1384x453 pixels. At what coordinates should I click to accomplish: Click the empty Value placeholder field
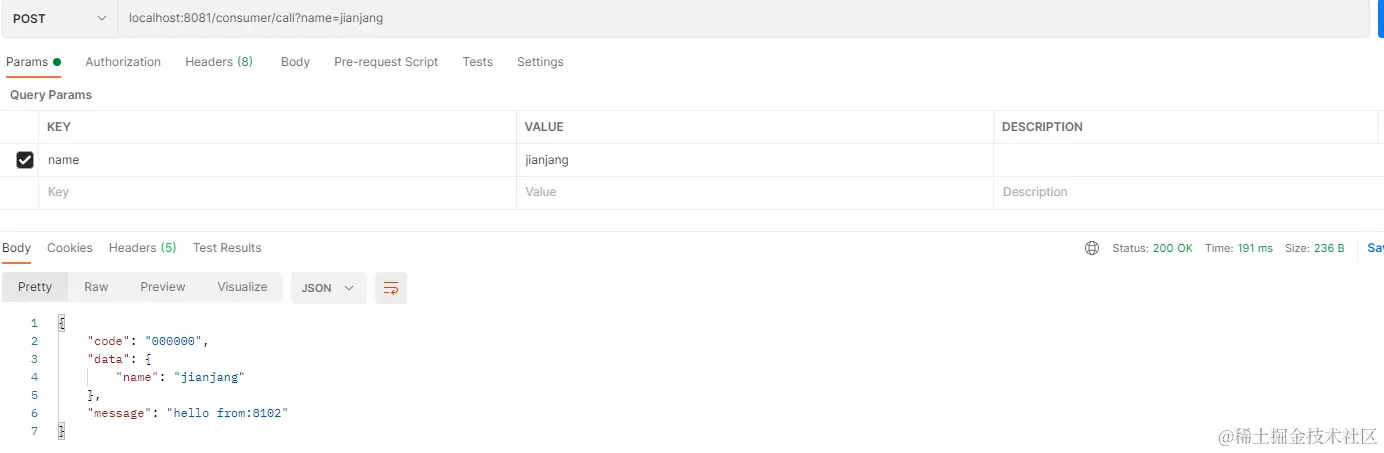pyautogui.click(x=755, y=192)
